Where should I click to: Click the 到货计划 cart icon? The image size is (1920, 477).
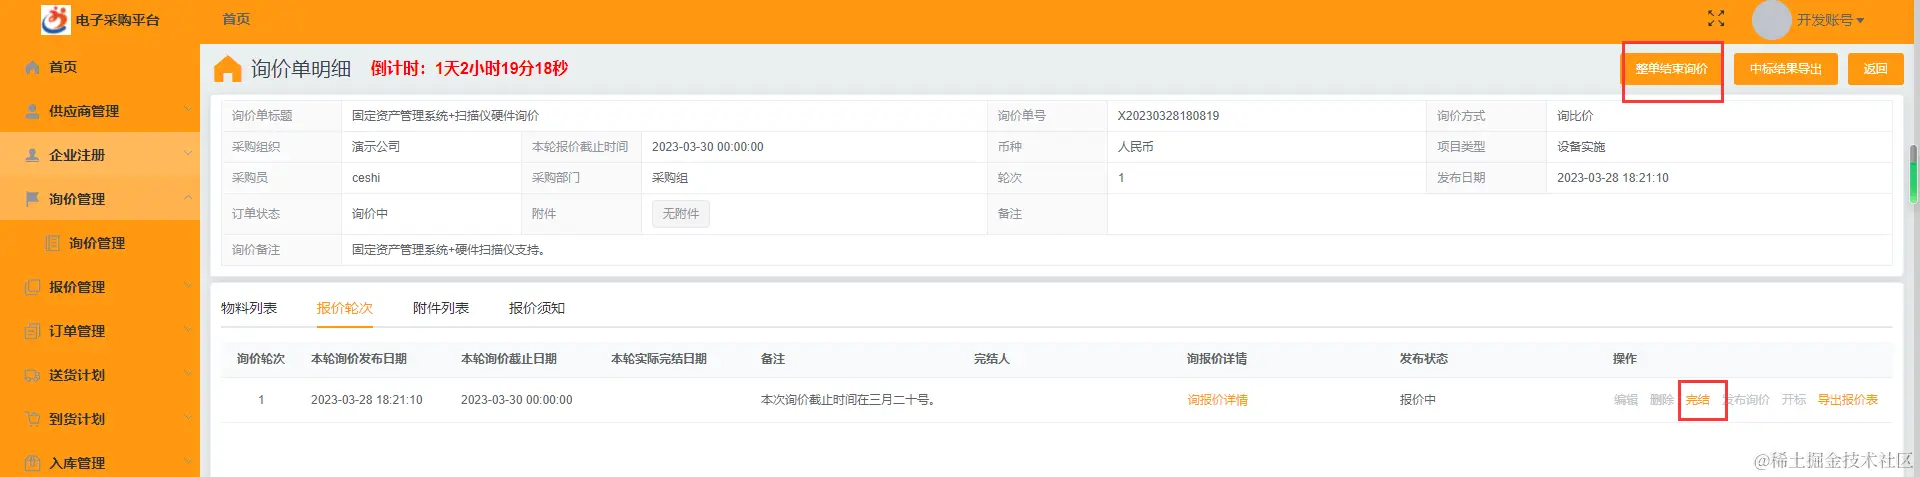pyautogui.click(x=32, y=419)
